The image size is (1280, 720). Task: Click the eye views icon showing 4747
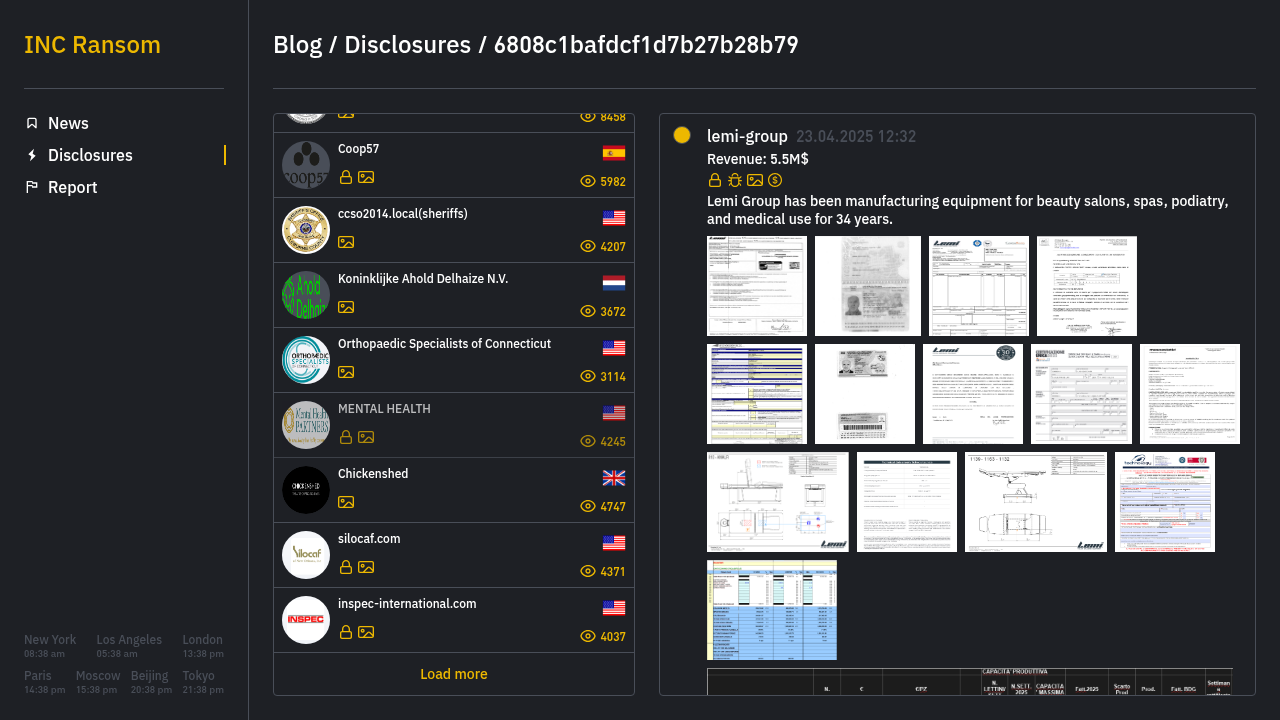click(588, 507)
